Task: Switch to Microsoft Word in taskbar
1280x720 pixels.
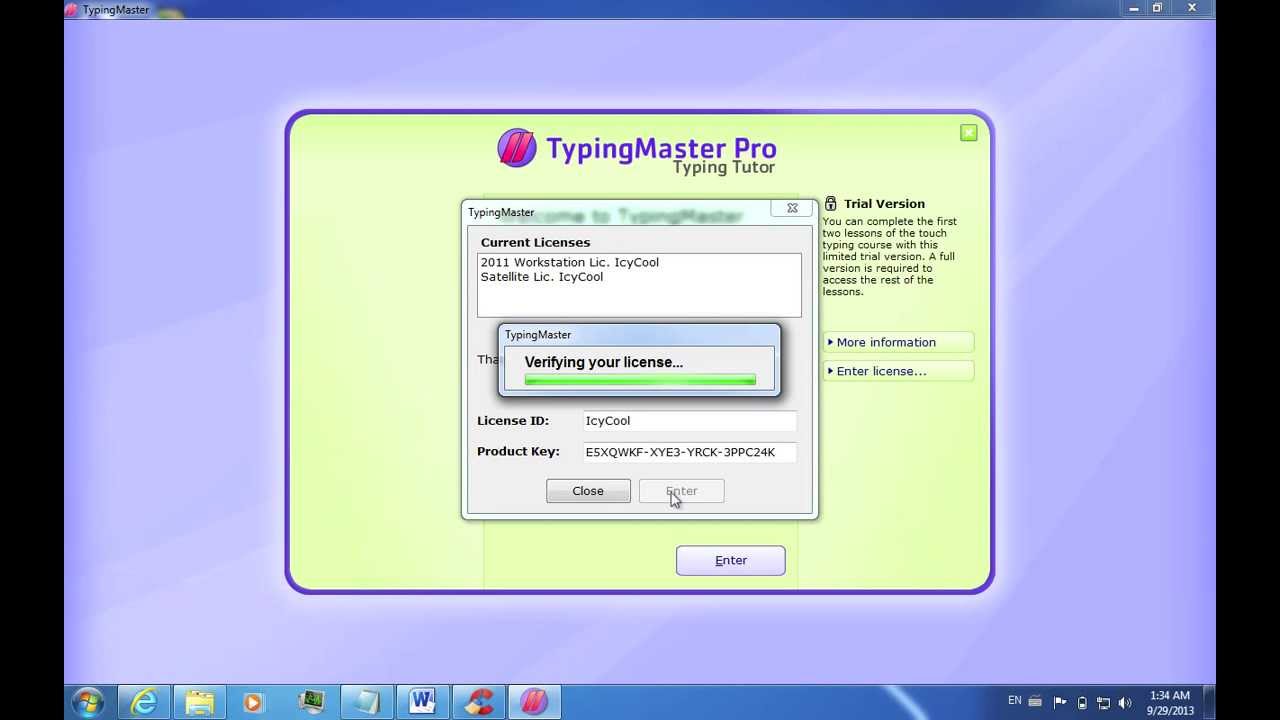Action: [x=423, y=703]
